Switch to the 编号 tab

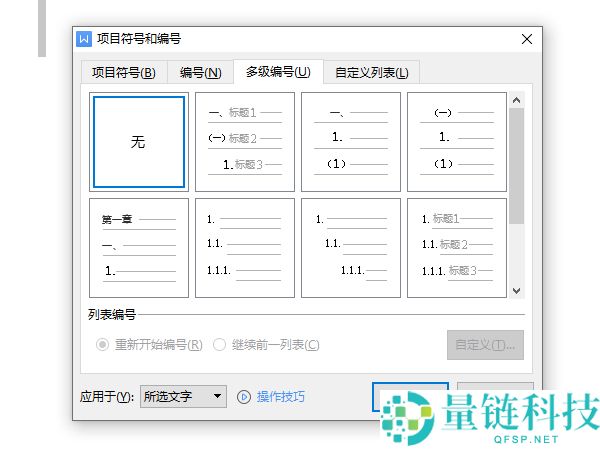click(x=200, y=72)
